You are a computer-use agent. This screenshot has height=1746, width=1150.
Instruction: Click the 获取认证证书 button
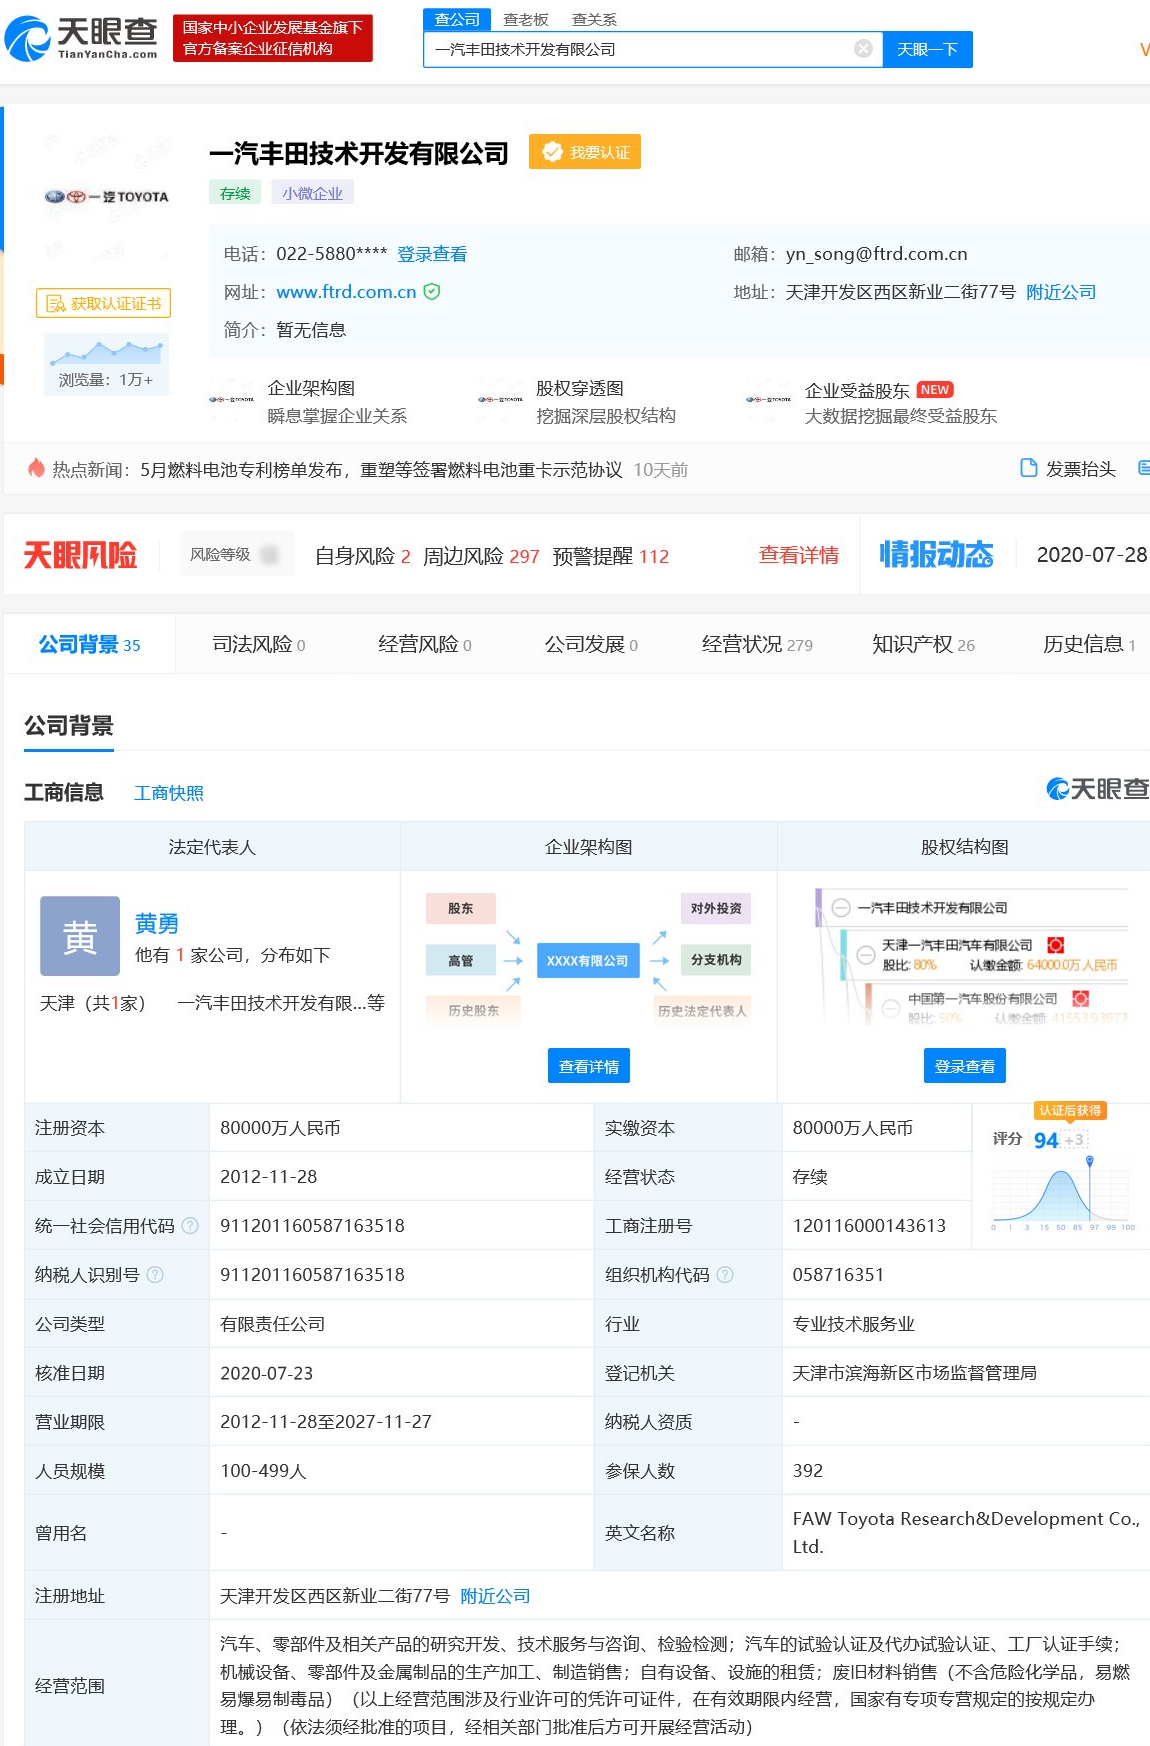point(104,303)
